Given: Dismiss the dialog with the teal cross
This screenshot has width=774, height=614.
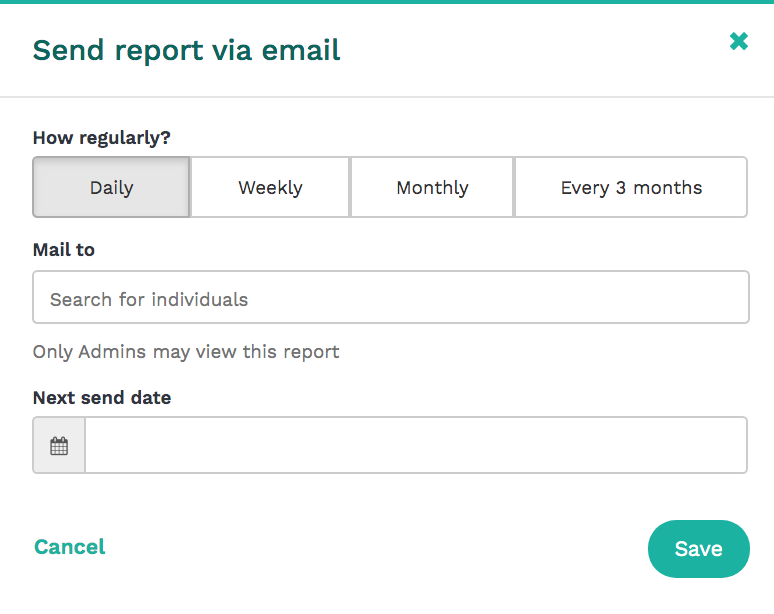Looking at the screenshot, I should tap(738, 41).
